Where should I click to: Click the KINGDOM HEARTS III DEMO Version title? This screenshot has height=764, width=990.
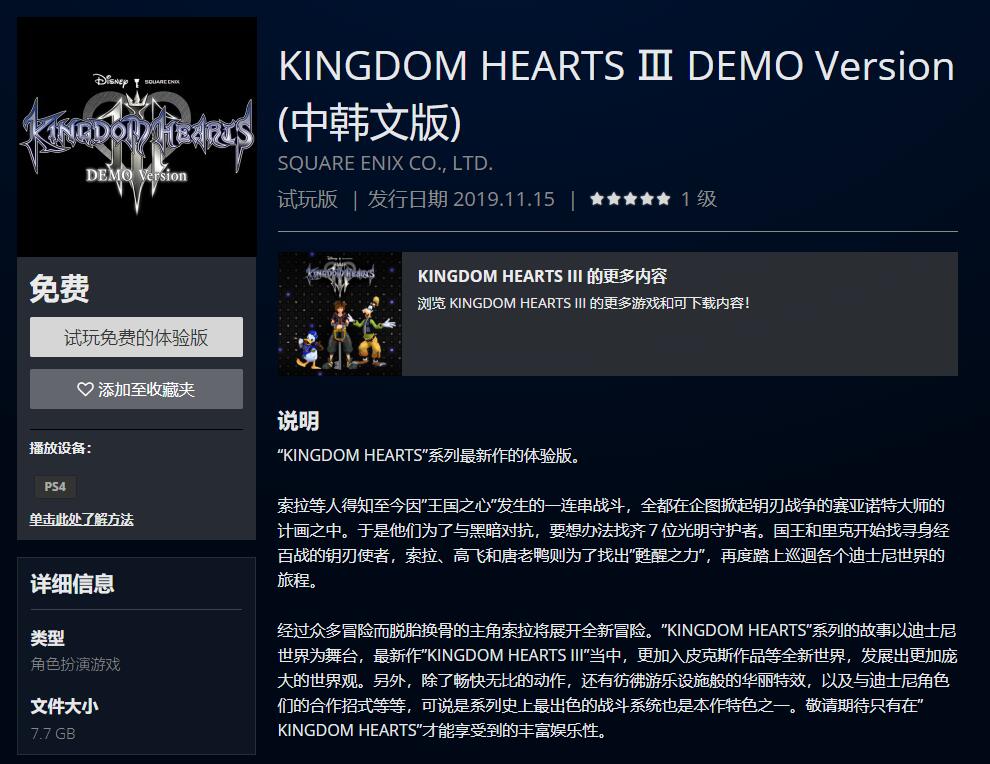tap(616, 95)
